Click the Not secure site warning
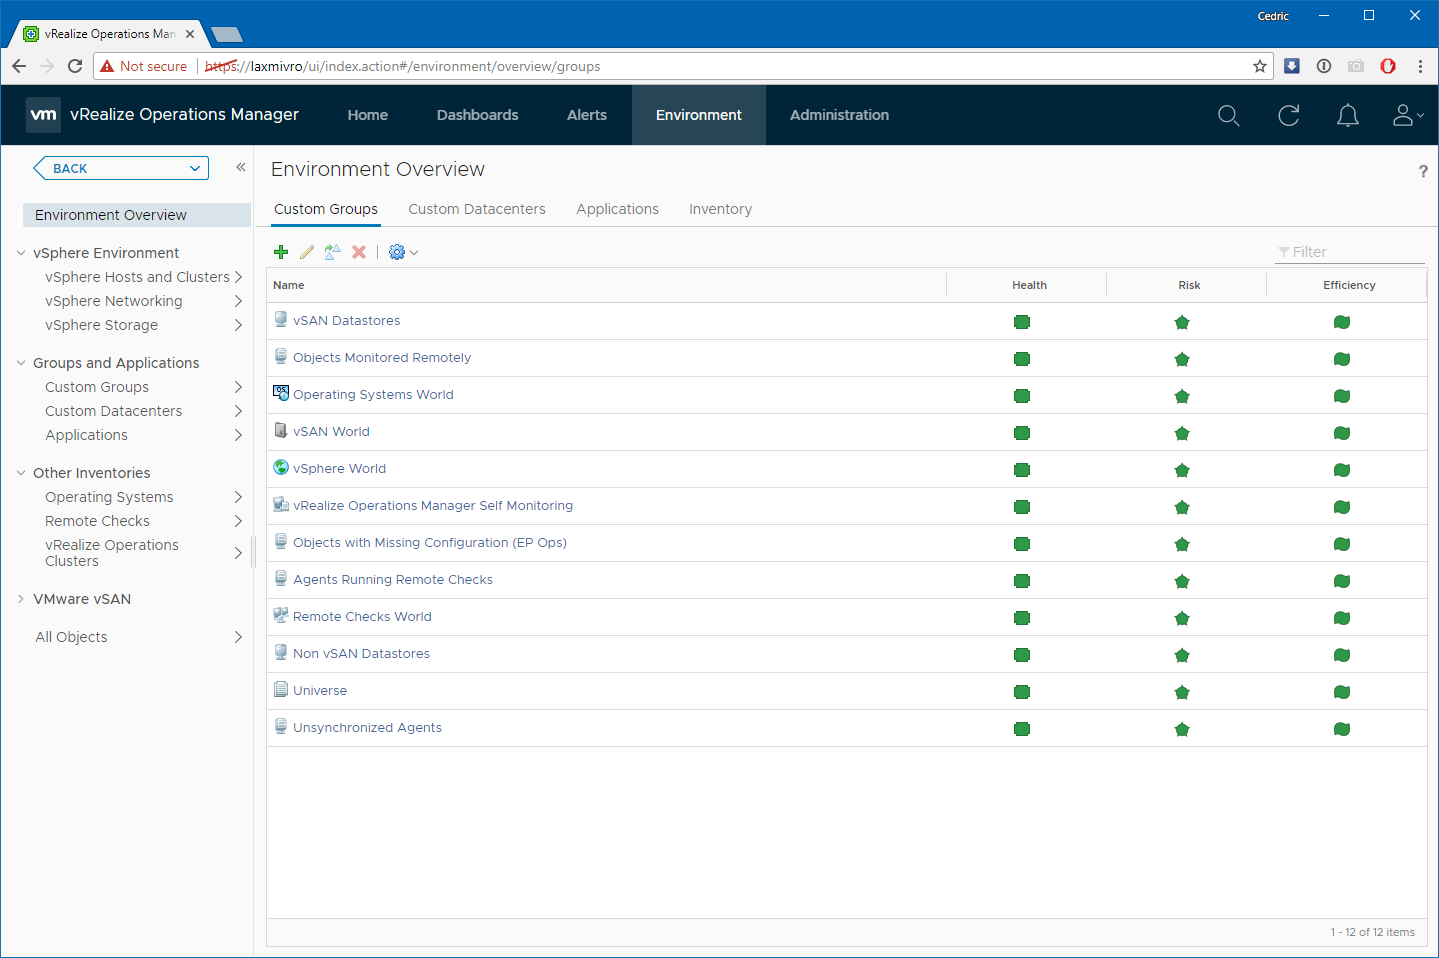Viewport: 1439px width, 958px height. click(144, 66)
